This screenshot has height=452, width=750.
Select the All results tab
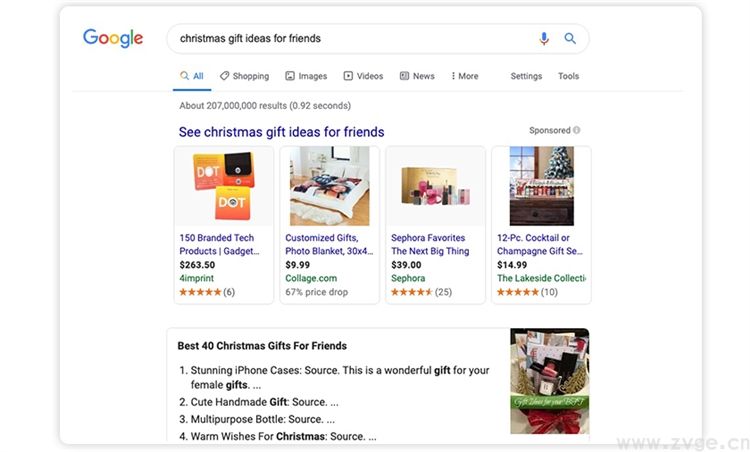pos(191,76)
